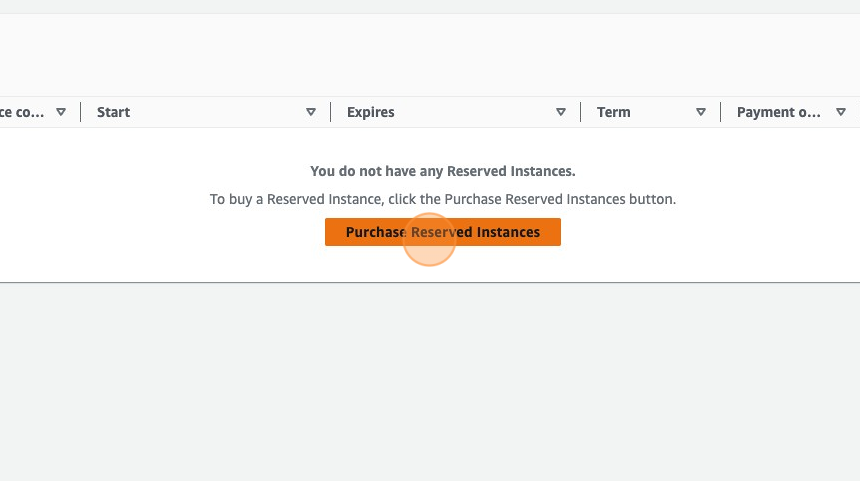The image size is (860, 481).
Task: Sort table by Expires column header
Action: pyautogui.click(x=370, y=112)
